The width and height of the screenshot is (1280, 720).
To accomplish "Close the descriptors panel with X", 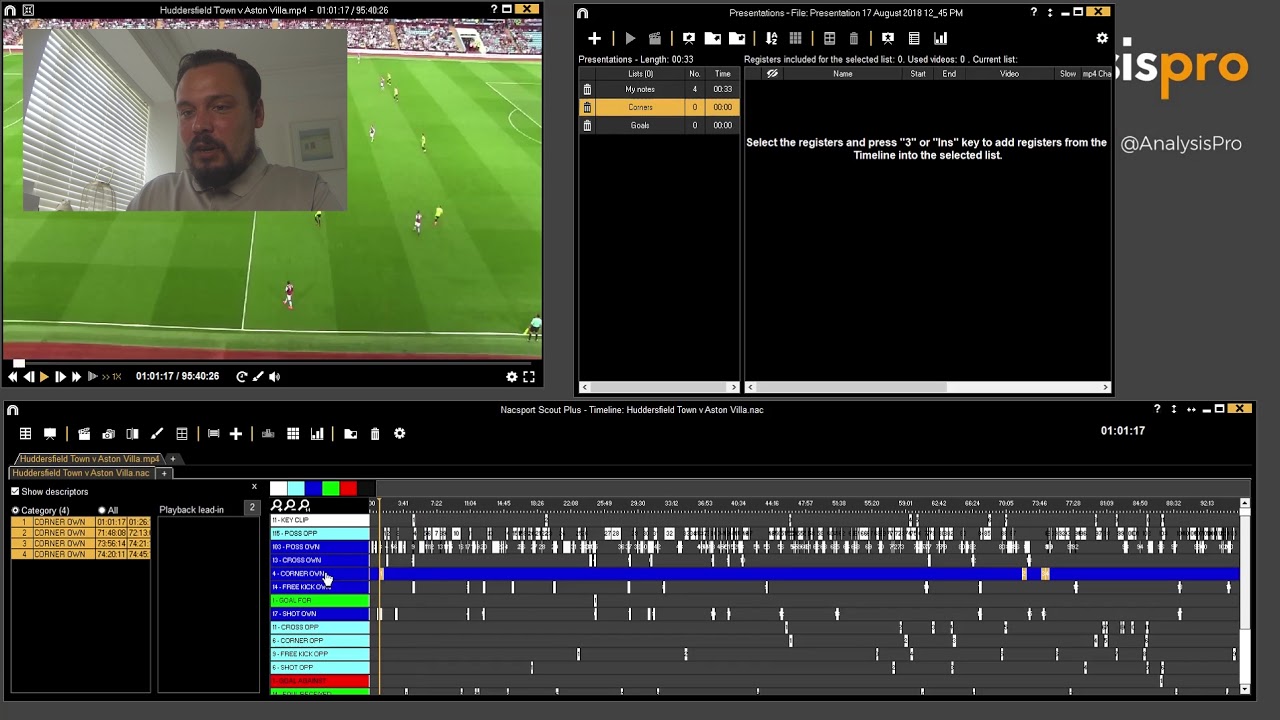I will [254, 487].
